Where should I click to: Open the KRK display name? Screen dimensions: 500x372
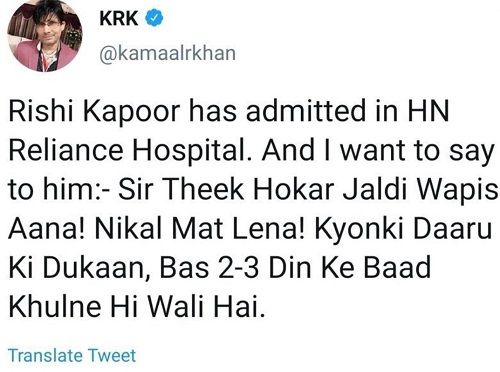coord(118,18)
